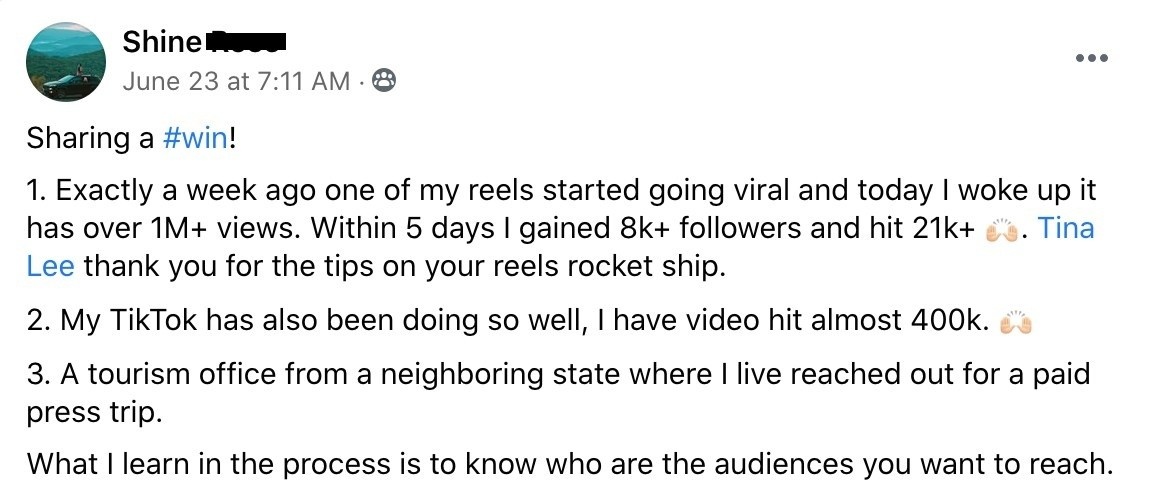Visit the tagged Tina profile link
Screen dimensions: 1152x501
tap(1066, 229)
